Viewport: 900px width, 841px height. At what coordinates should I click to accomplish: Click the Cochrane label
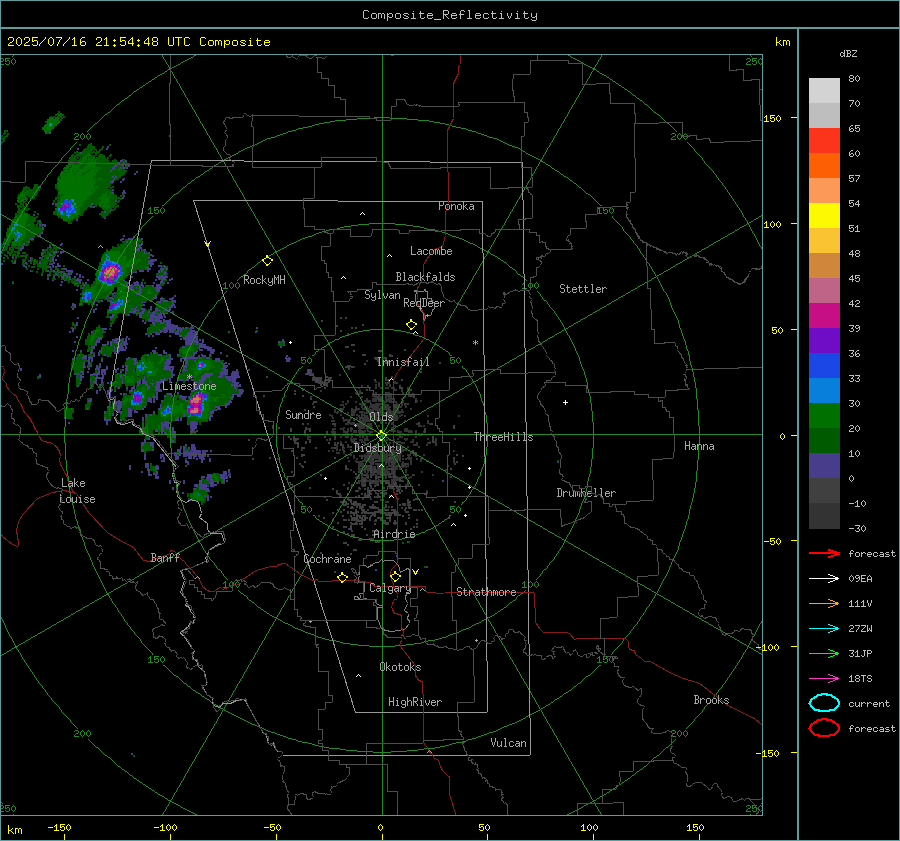327,559
